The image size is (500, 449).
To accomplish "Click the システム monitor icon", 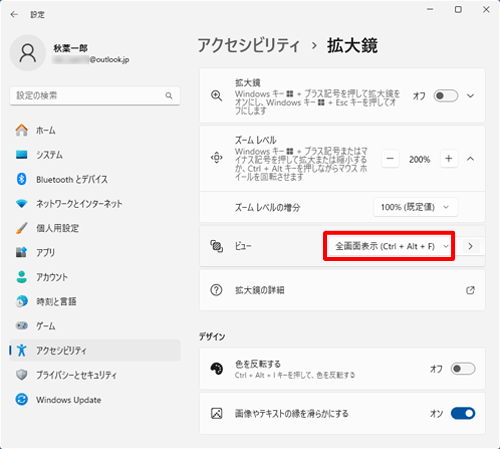I will click(22, 155).
